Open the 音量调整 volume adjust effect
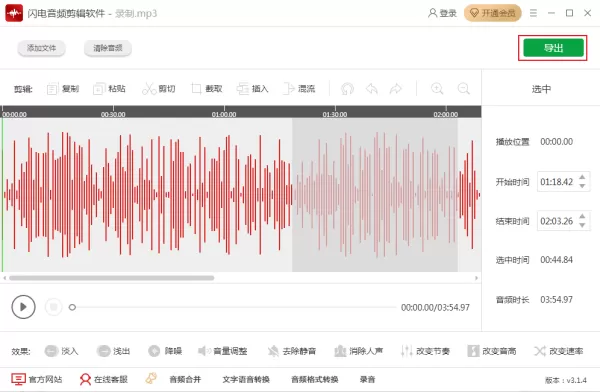This screenshot has width=600, height=392. pyautogui.click(x=222, y=351)
